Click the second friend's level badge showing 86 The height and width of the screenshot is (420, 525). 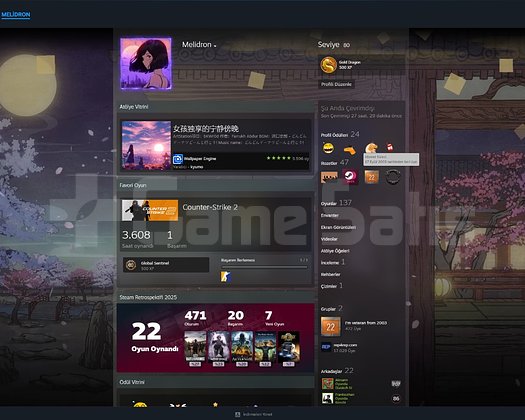coord(396,399)
